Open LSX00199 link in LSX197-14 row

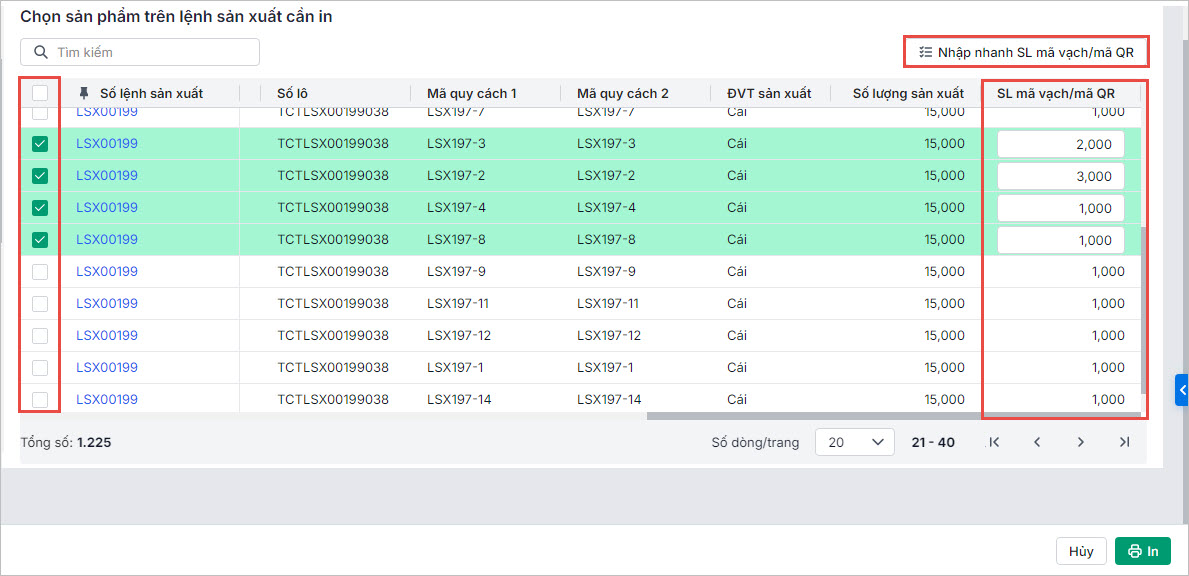(107, 399)
